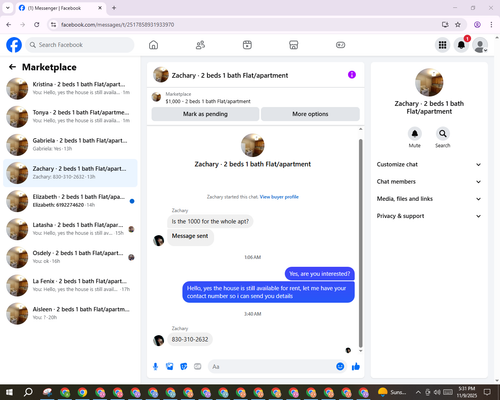The height and width of the screenshot is (400, 500).
Task: Choose a sticker
Action: click(x=184, y=367)
